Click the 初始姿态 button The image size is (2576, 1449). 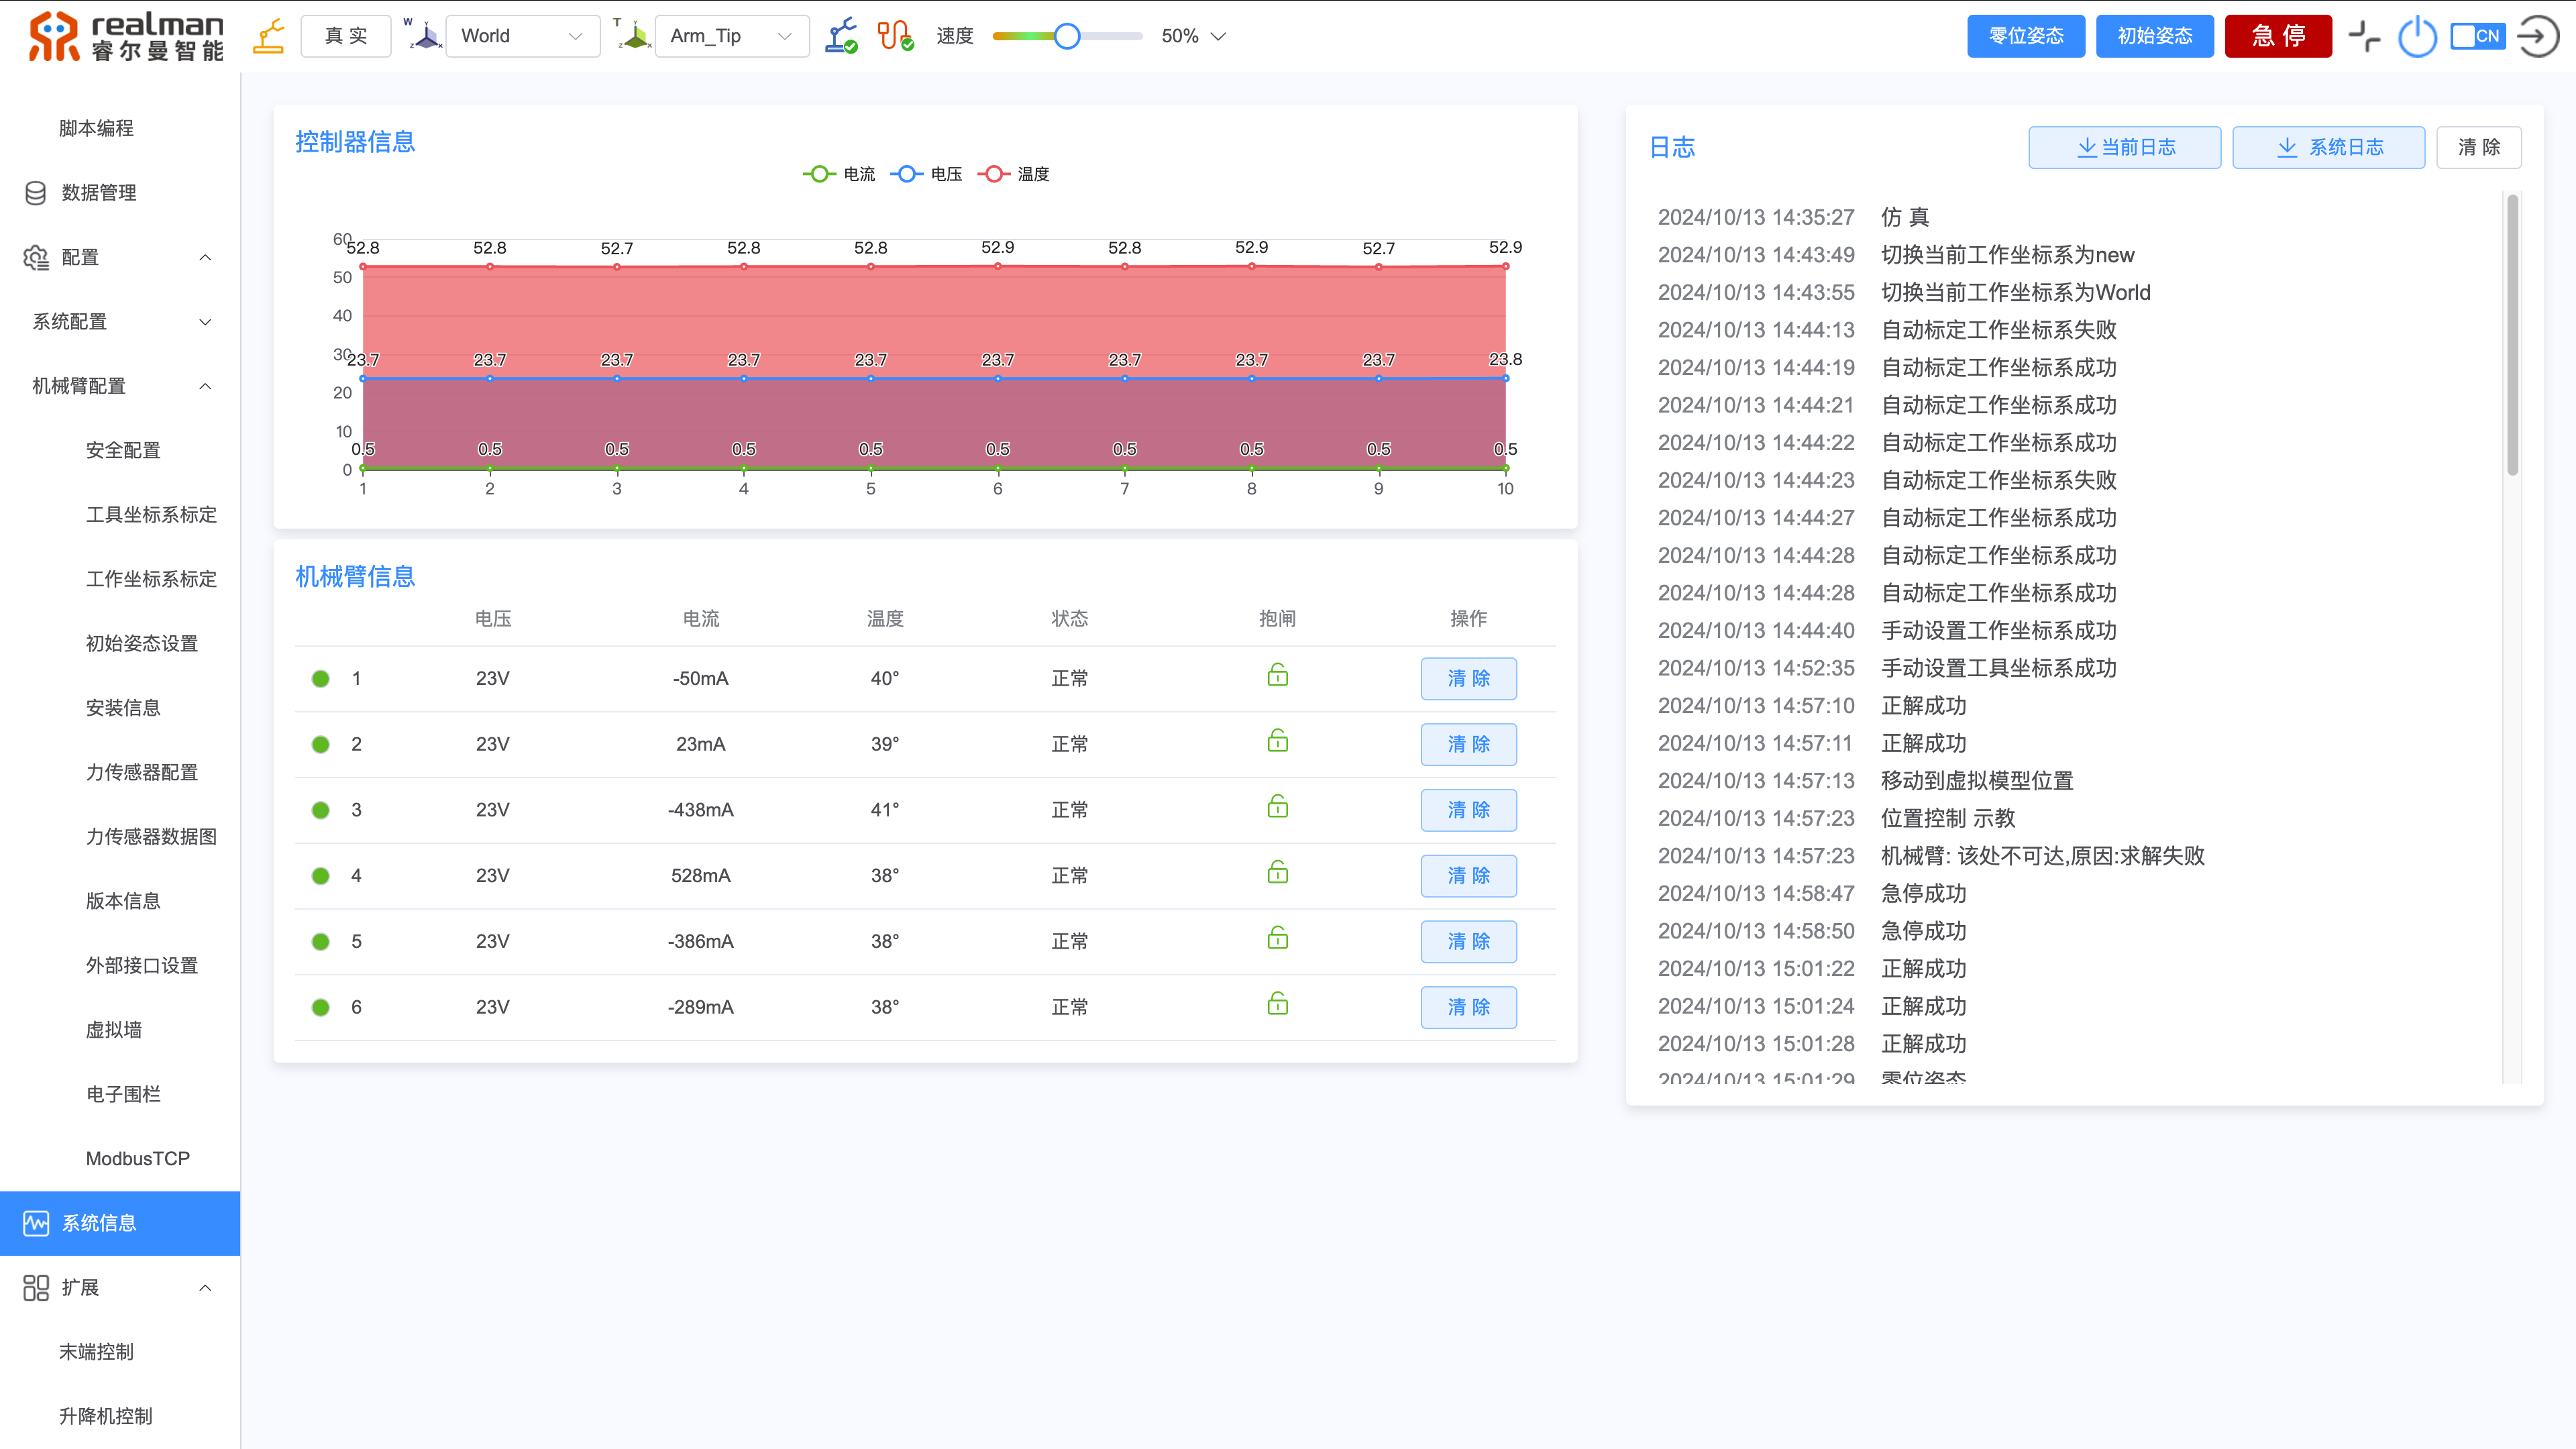[2155, 36]
